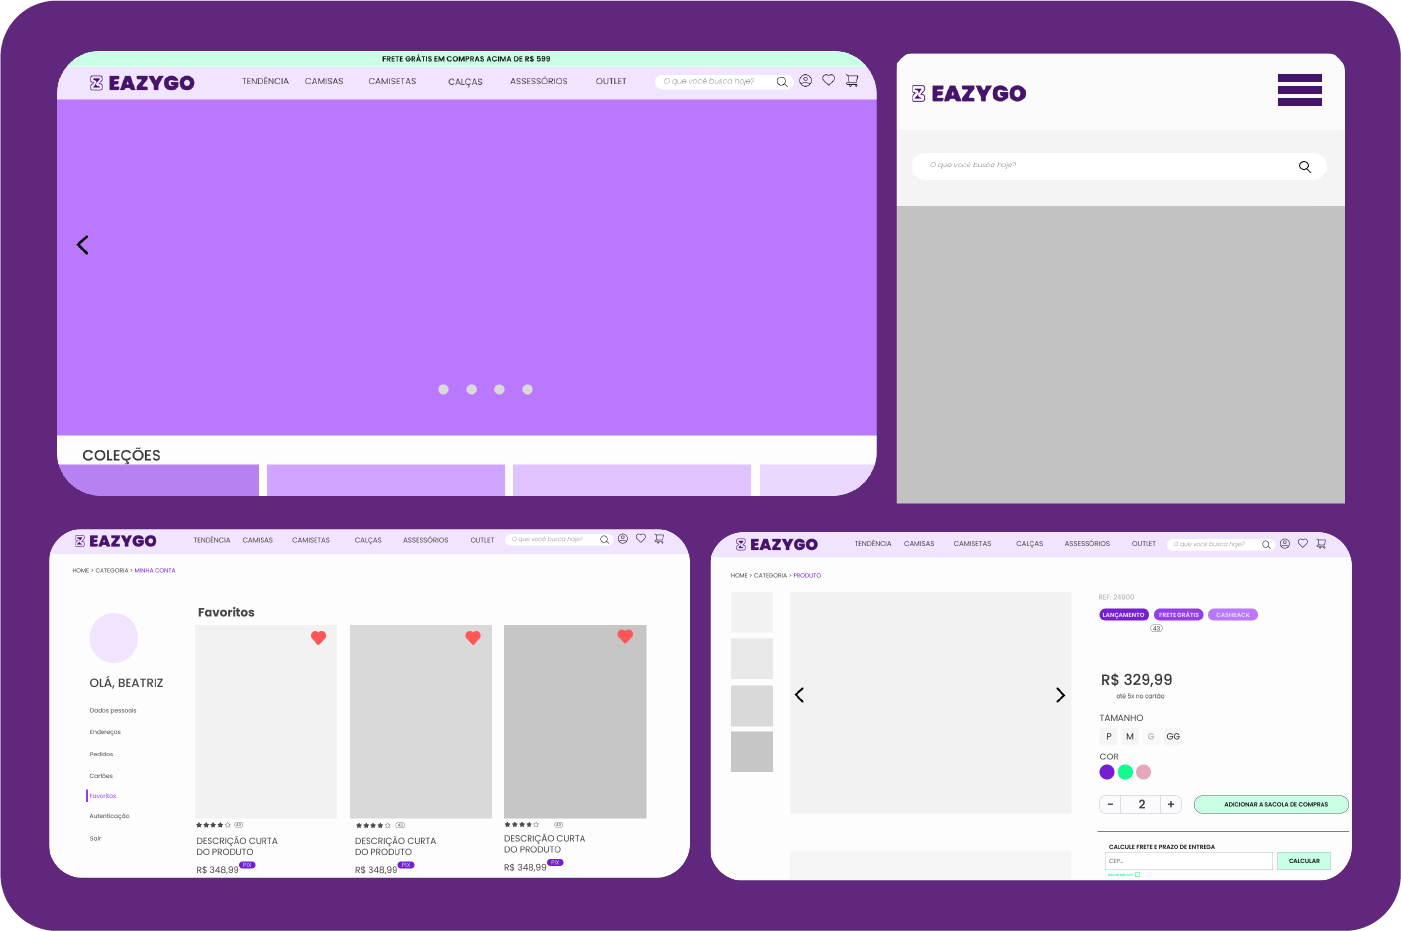Screen dimensions: 1401x931
Task: Open the hamburger menu on mobile screen
Action: (x=1300, y=90)
